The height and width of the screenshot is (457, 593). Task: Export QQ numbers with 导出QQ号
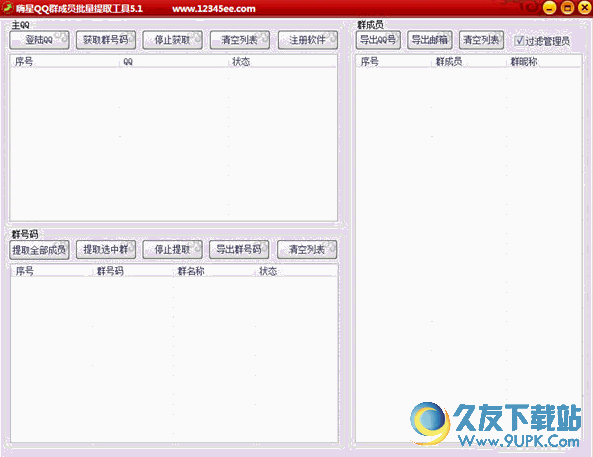pyautogui.click(x=378, y=40)
